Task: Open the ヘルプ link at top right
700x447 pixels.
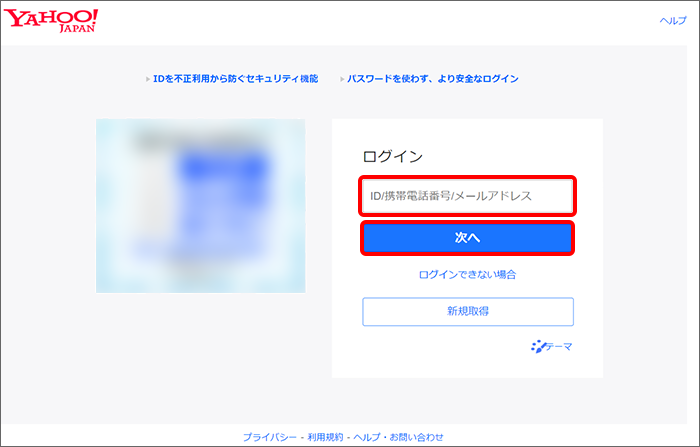Action: coord(673,21)
